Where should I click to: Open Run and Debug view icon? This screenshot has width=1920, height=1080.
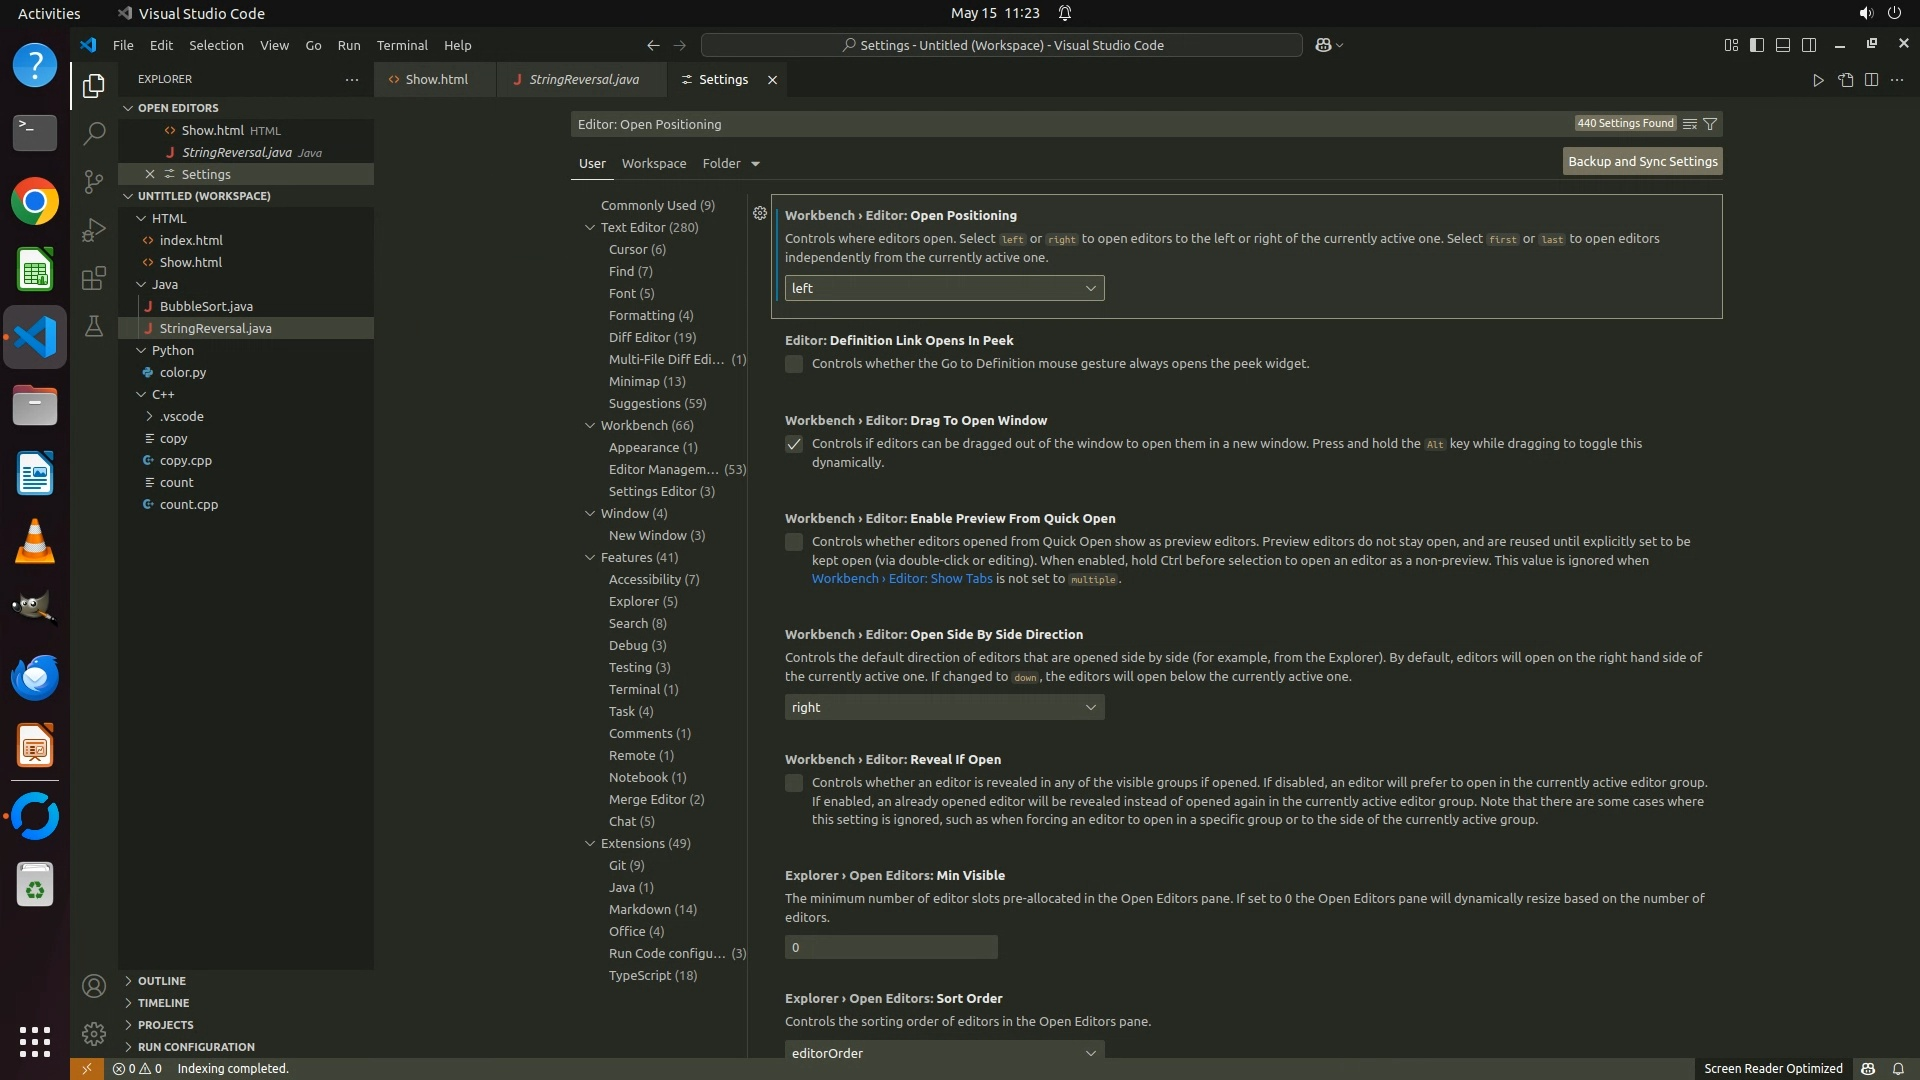(x=93, y=230)
